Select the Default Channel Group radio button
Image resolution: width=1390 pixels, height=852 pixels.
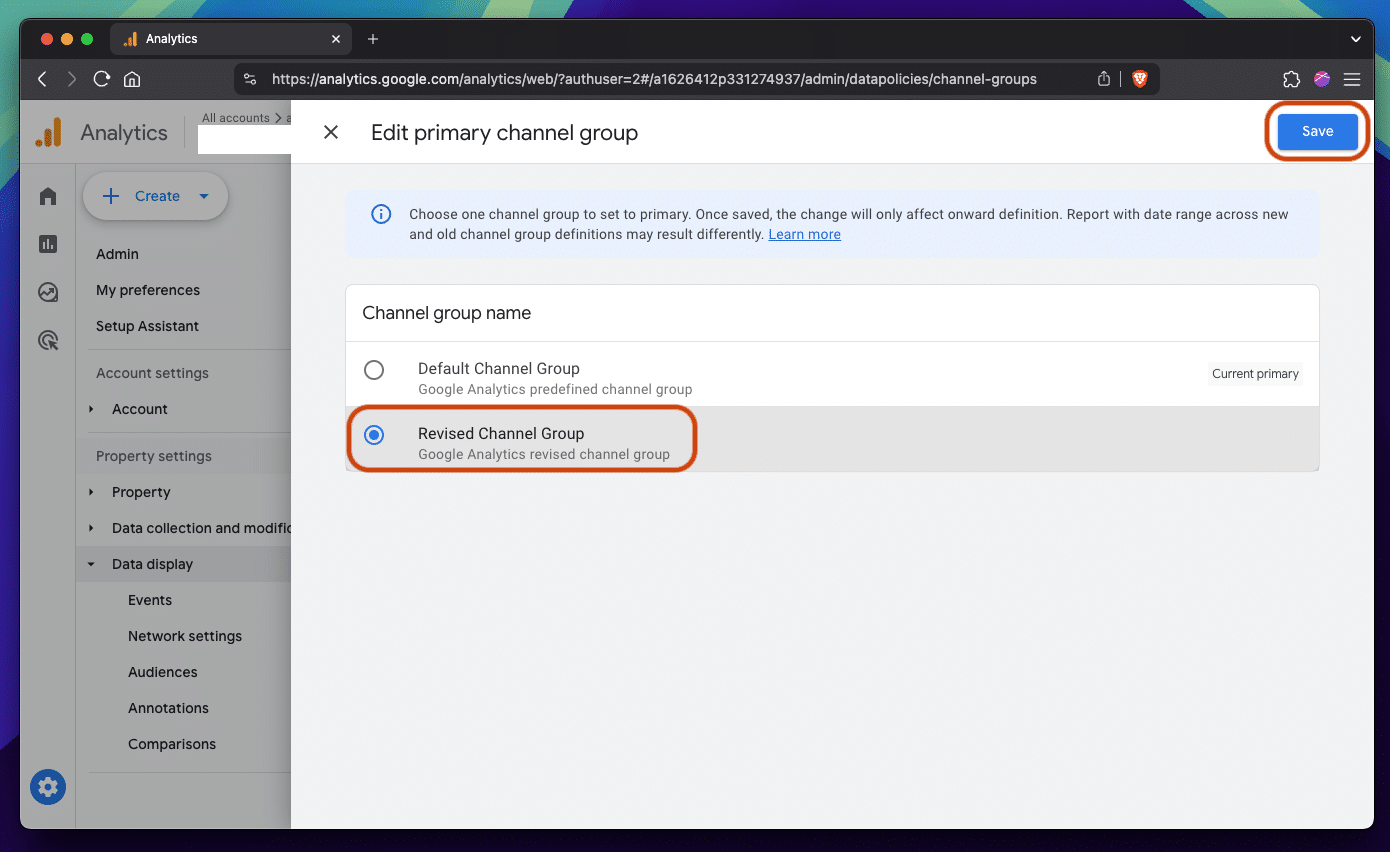coord(374,370)
